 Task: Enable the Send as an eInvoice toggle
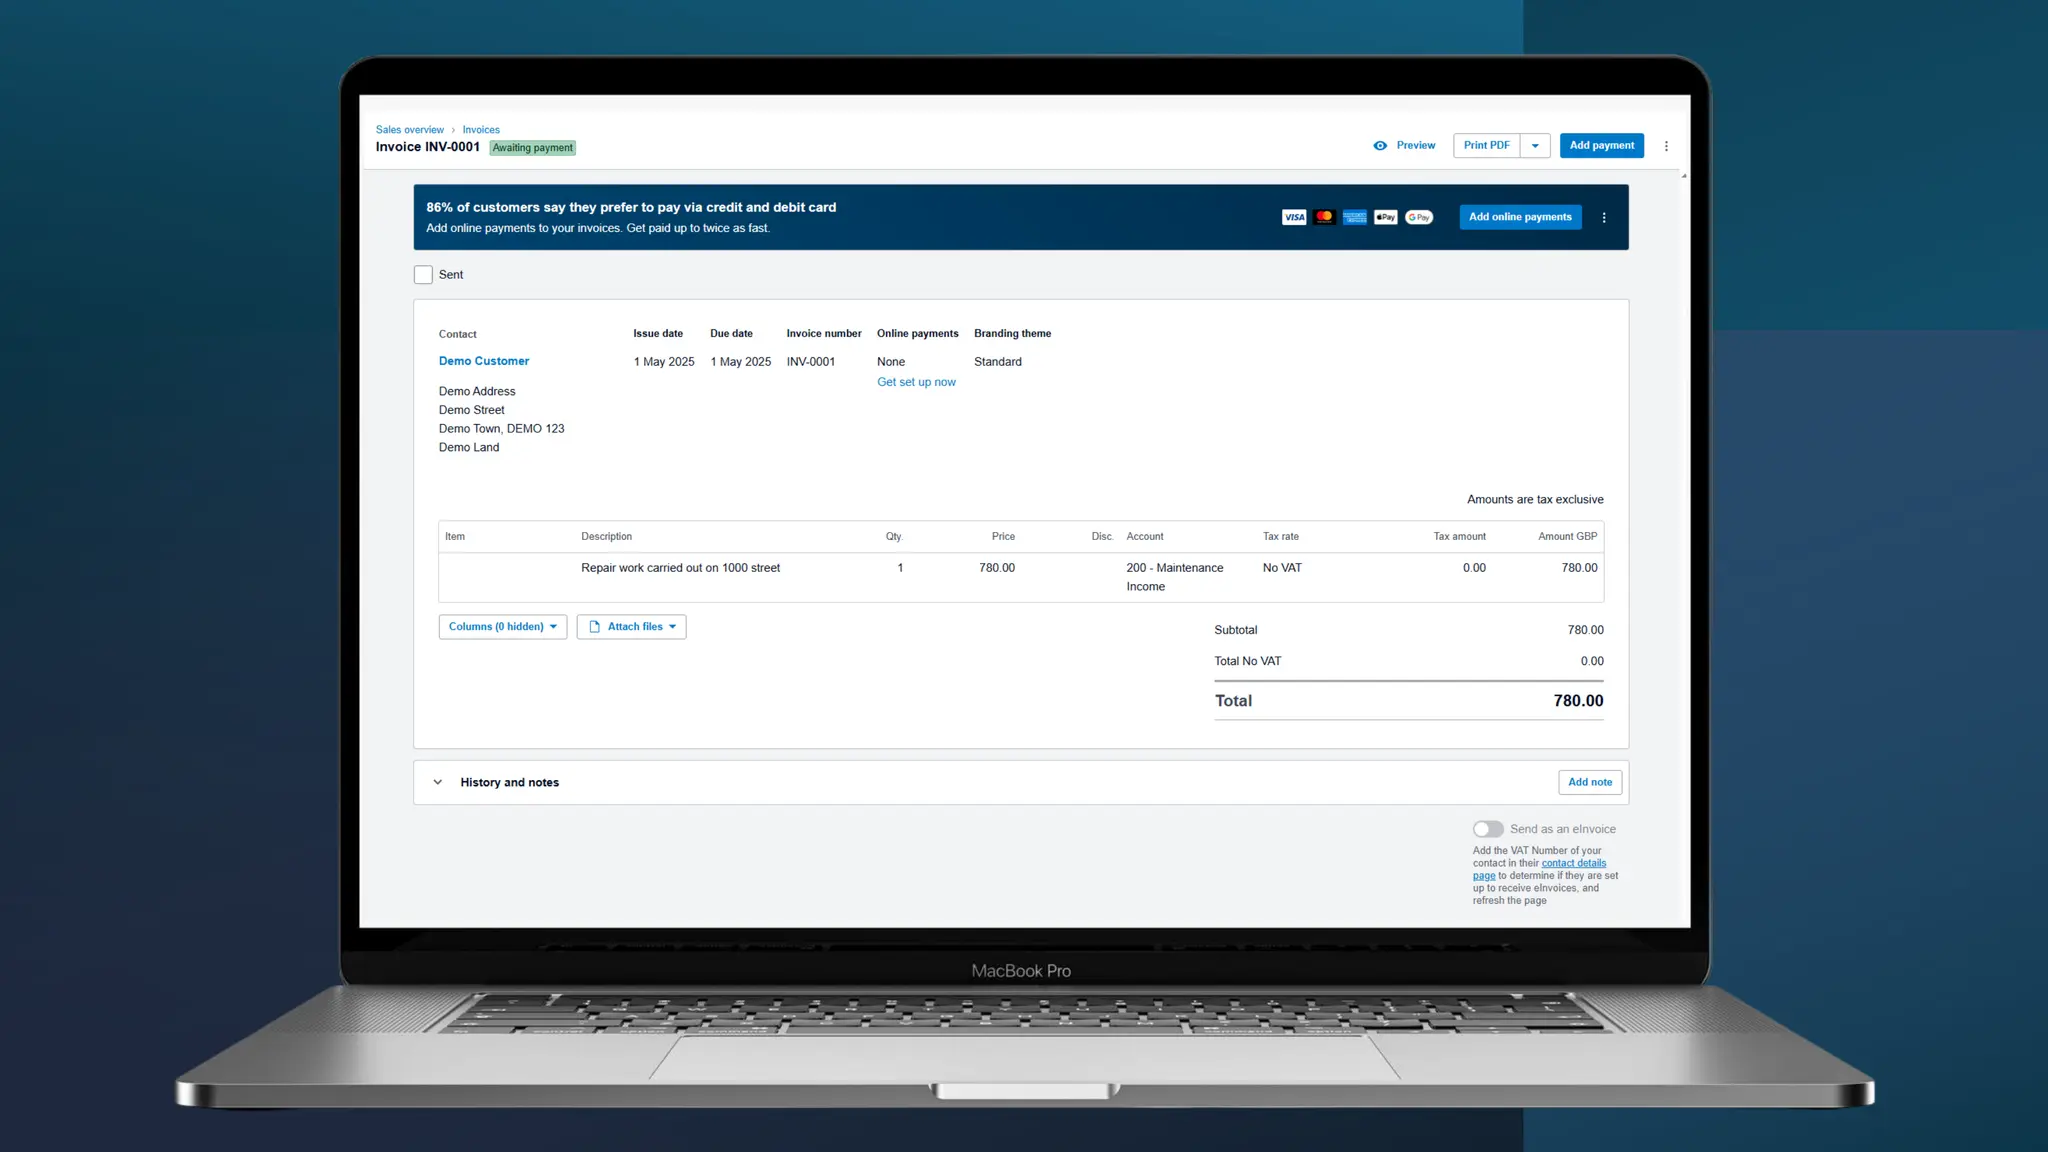coord(1487,829)
